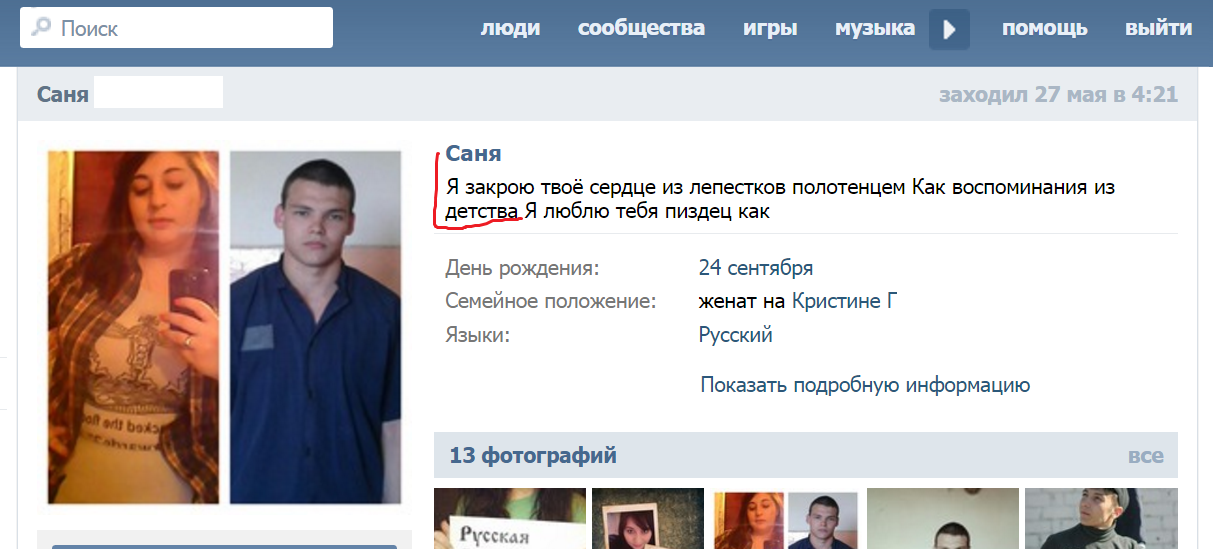Viewport: 1213px width, 549px height.
Task: Open last thumbnail with person in cap
Action: click(1100, 518)
